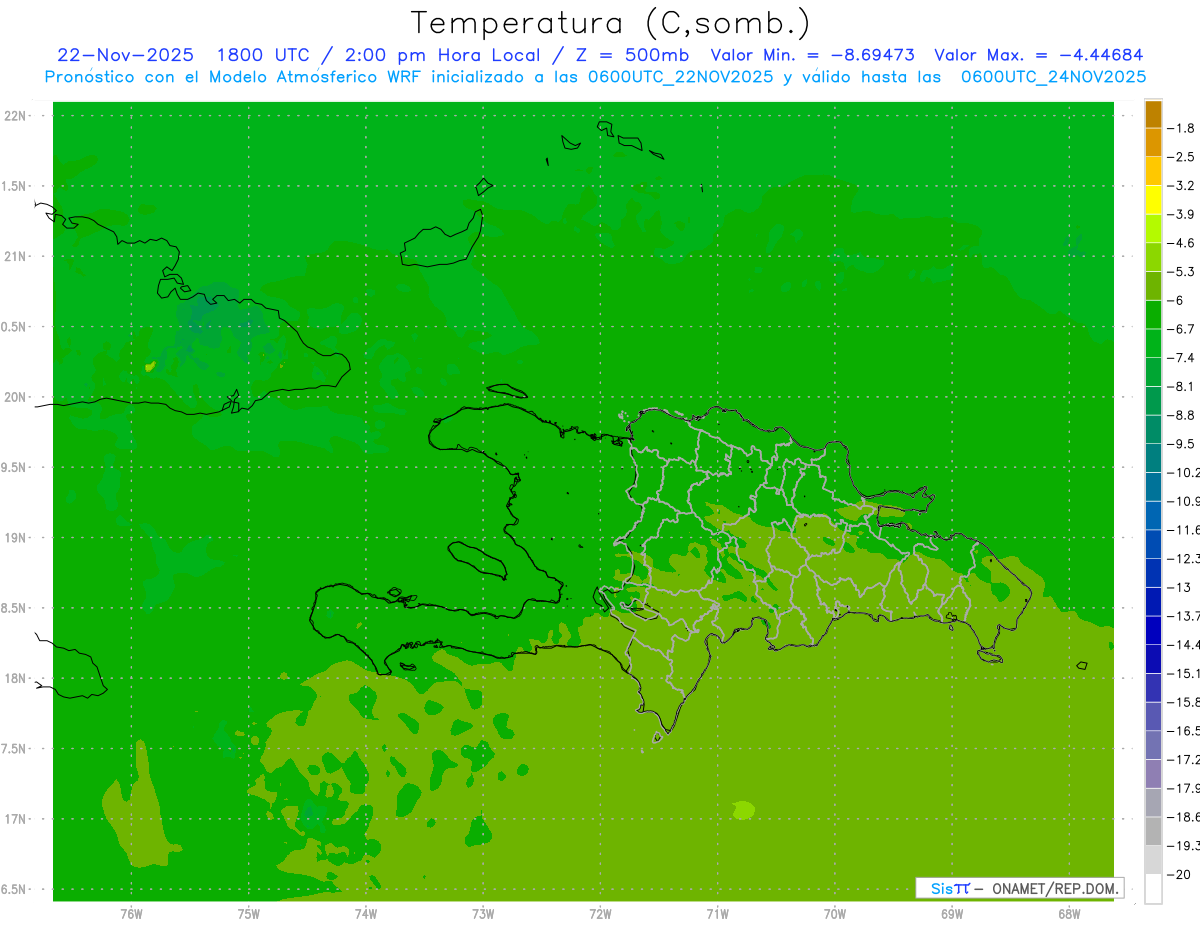Click the "-8.8" colorbar value
The image size is (1200, 927).
(x=1181, y=415)
